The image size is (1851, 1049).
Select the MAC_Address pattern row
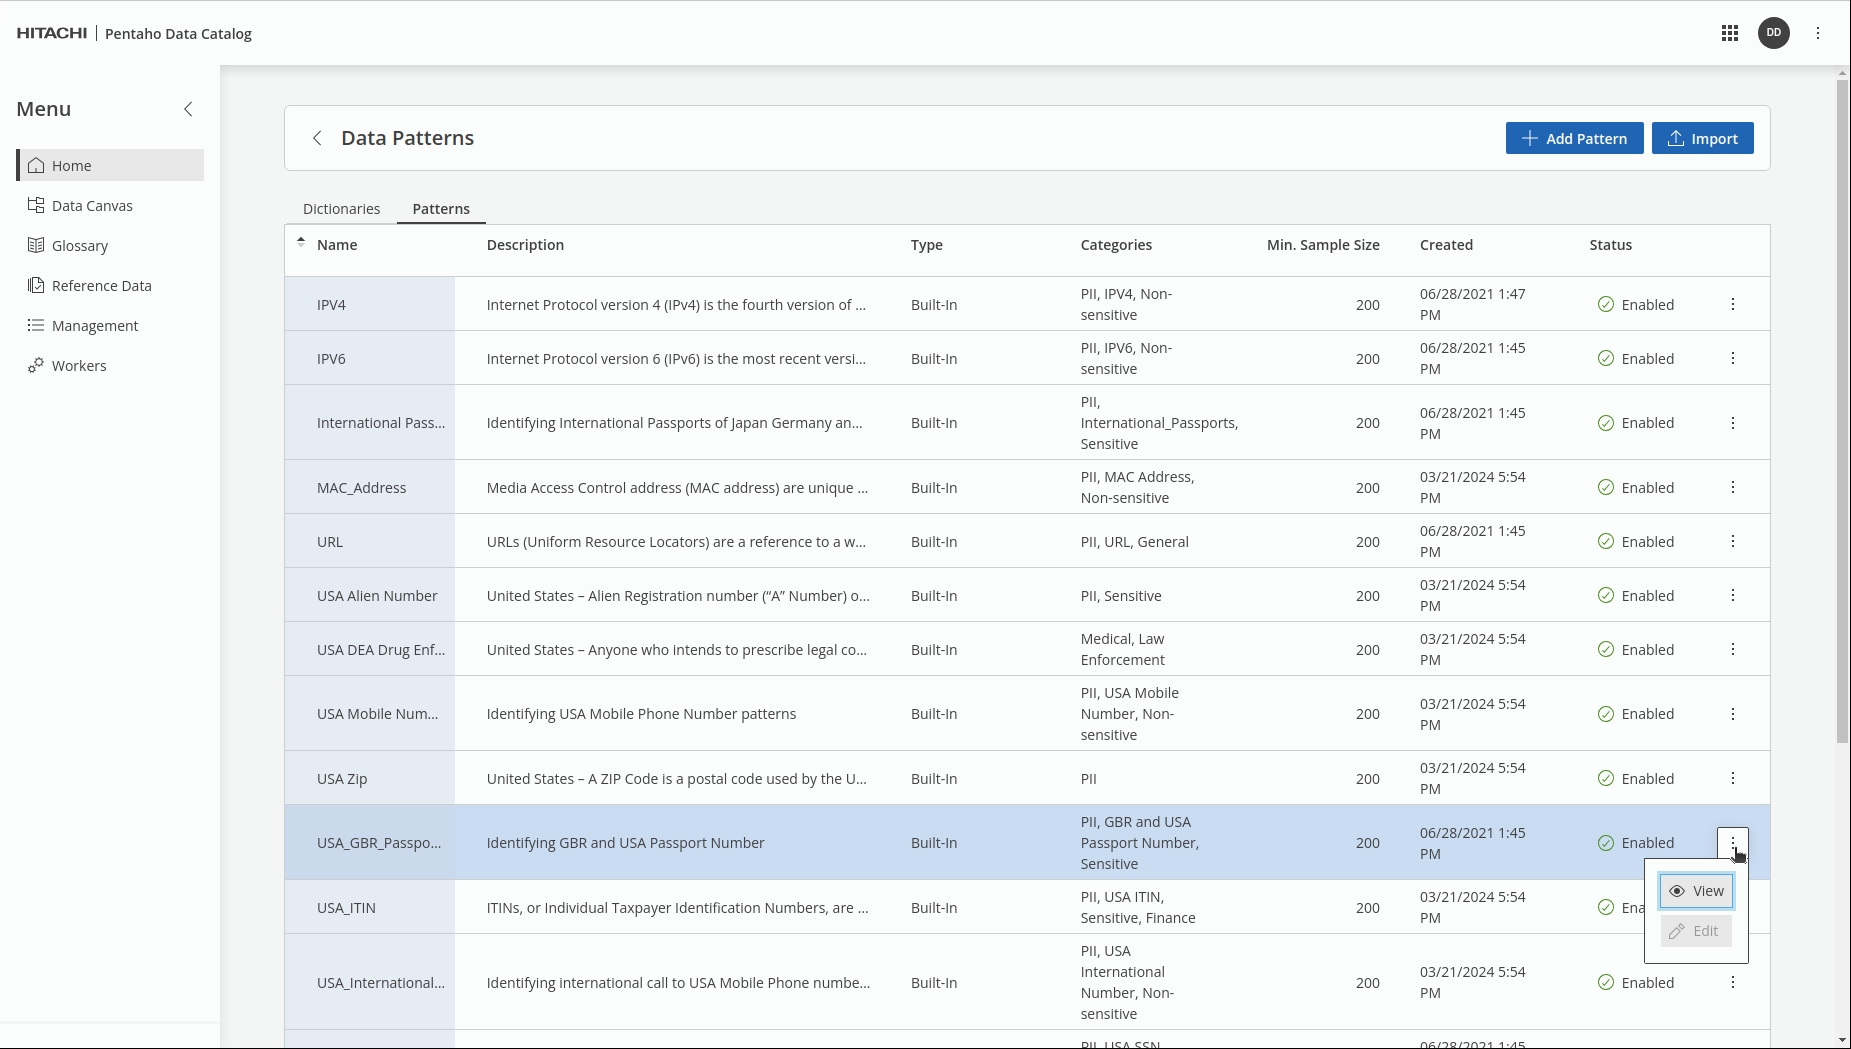pyautogui.click(x=361, y=487)
